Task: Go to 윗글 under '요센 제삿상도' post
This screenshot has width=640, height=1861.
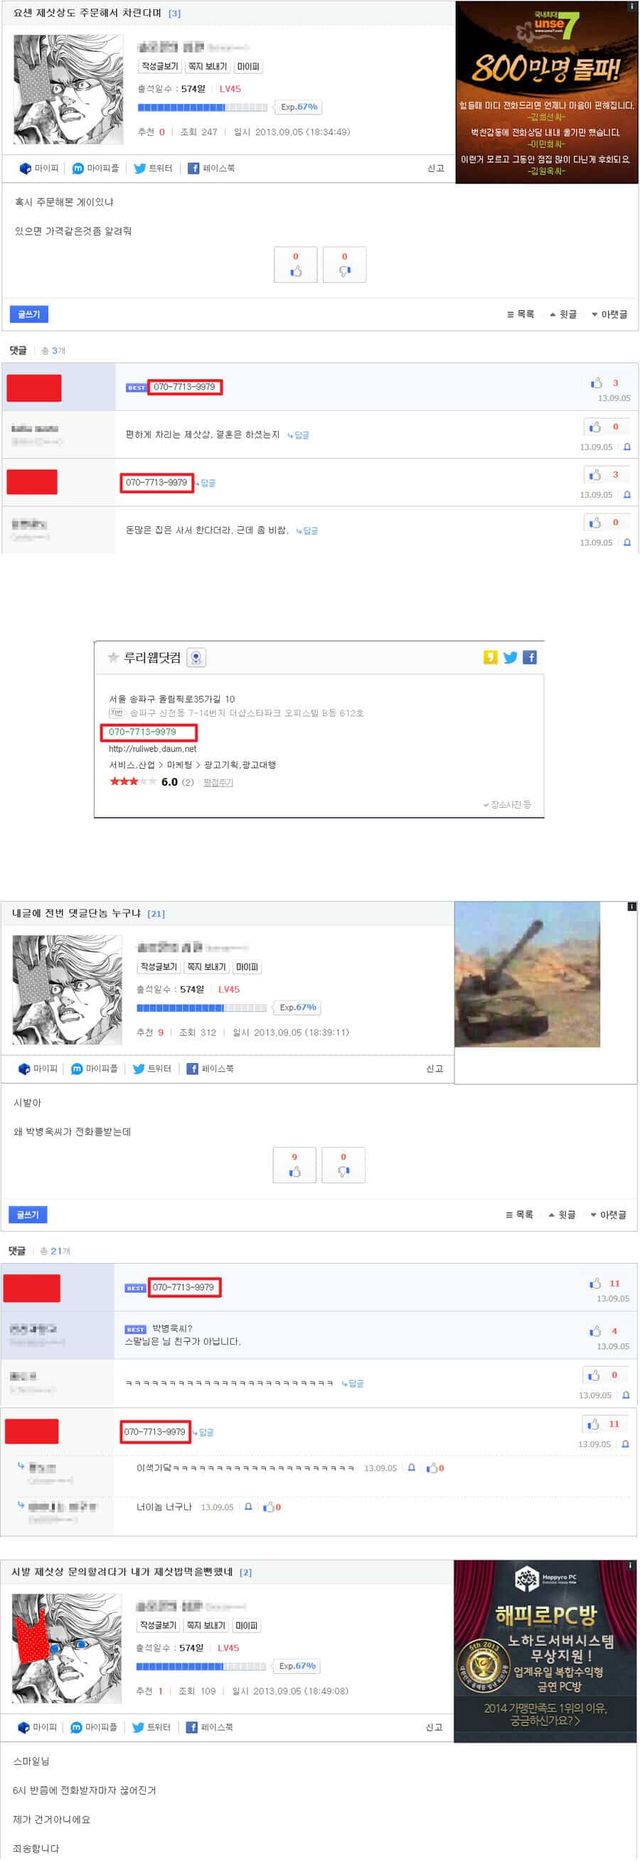Action: point(563,314)
